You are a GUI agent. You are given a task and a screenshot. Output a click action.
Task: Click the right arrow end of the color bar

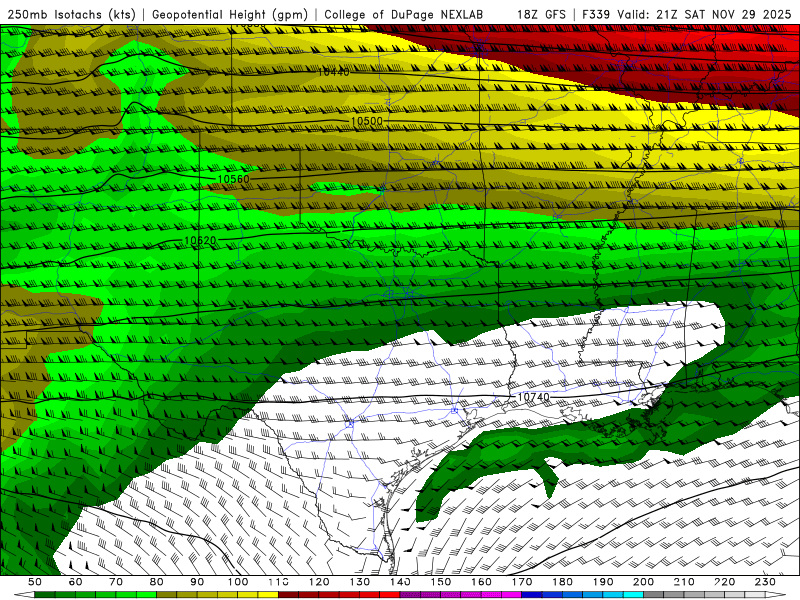[x=776, y=595]
